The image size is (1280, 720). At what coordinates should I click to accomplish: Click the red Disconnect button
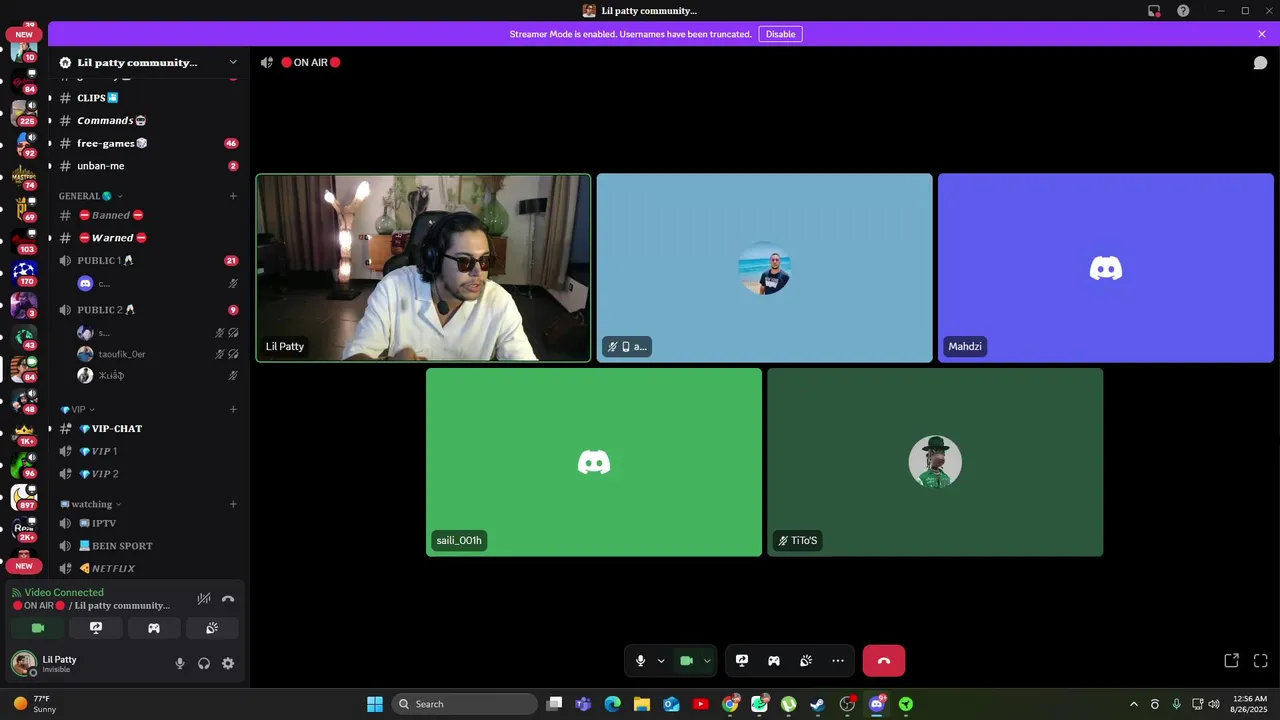(x=884, y=661)
